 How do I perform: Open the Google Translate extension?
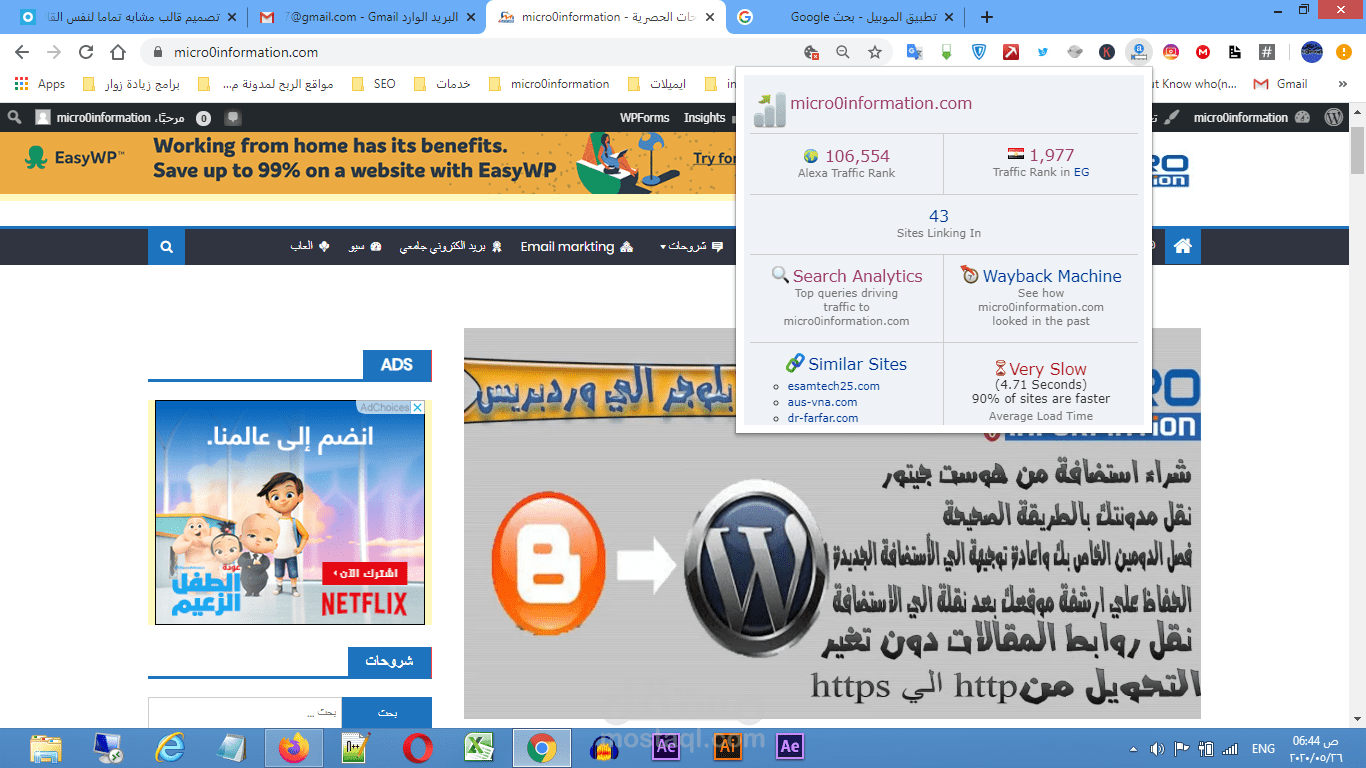914,52
